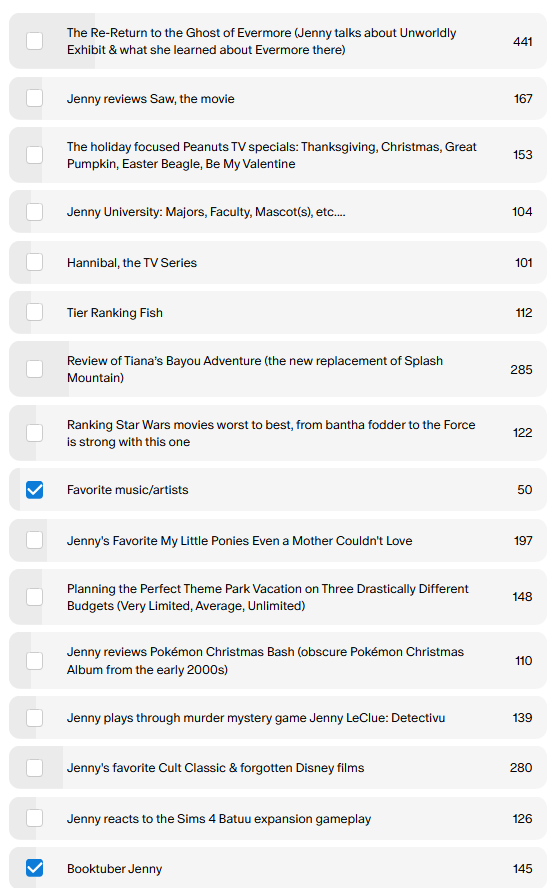Click the Hannibal, the TV Series label
Image resolution: width=552 pixels, height=888 pixels.
click(132, 263)
